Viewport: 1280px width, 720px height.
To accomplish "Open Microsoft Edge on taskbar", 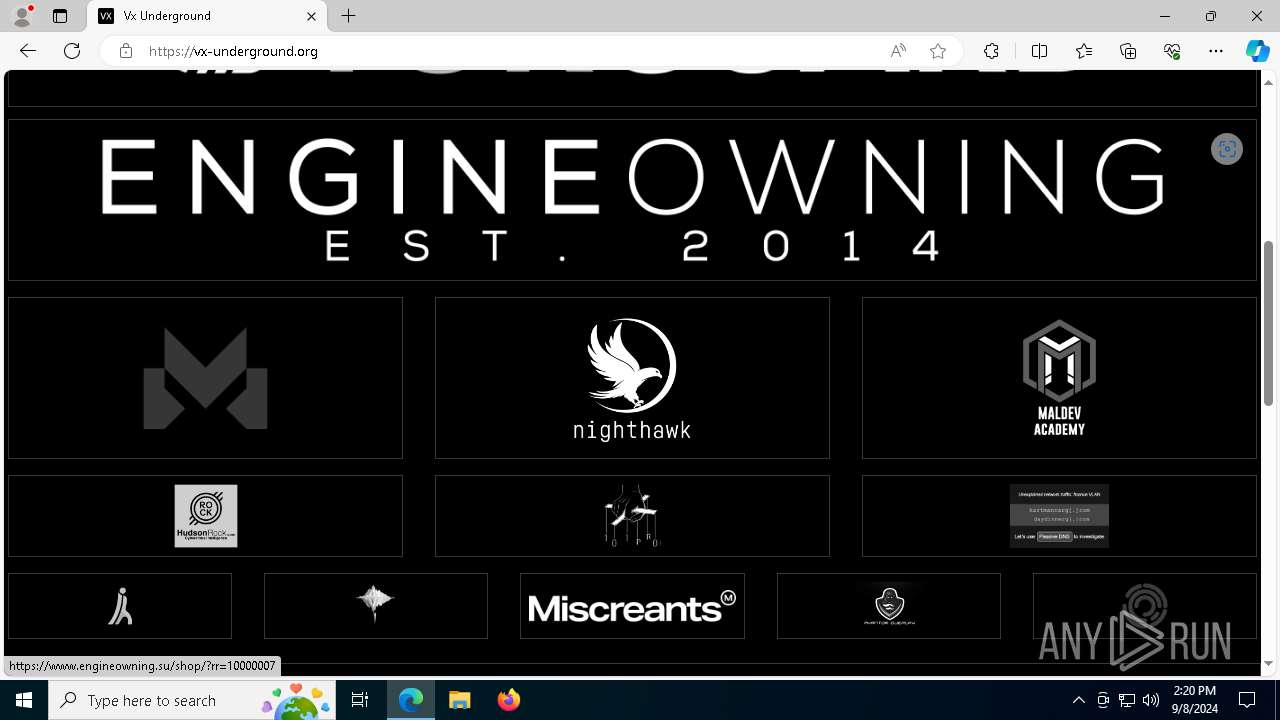I will coord(412,700).
